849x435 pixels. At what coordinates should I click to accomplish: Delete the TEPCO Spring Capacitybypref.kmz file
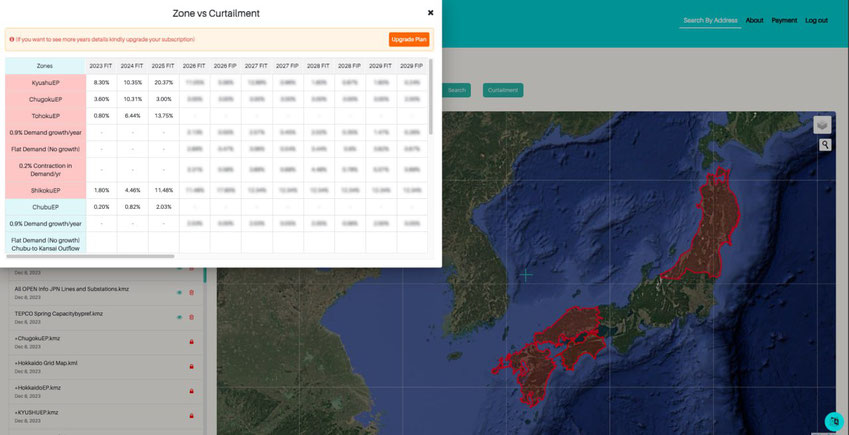point(191,317)
